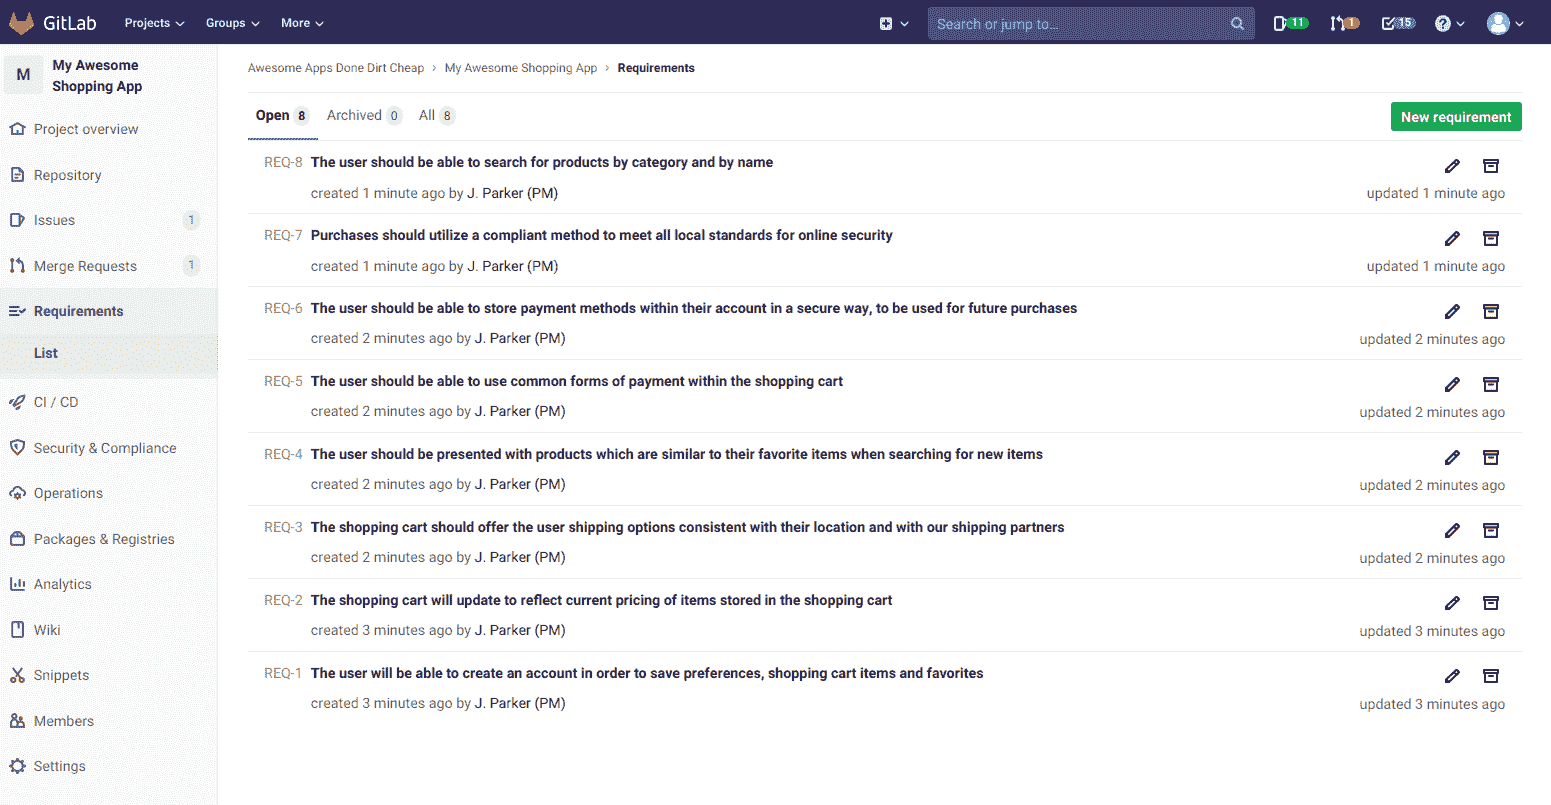Archive REQ-7 with its archive icon
This screenshot has width=1551, height=805.
1491,238
